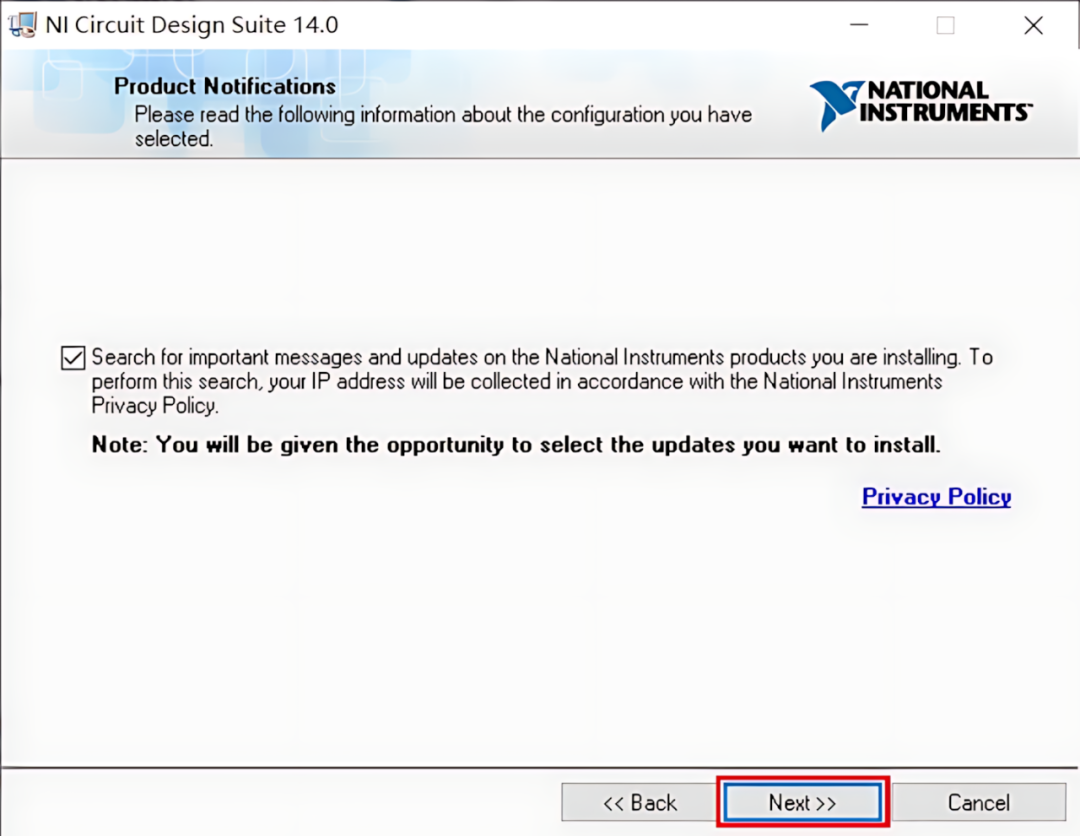Viewport: 1080px width, 836px height.
Task: Click the National Instruments logo
Action: (921, 105)
